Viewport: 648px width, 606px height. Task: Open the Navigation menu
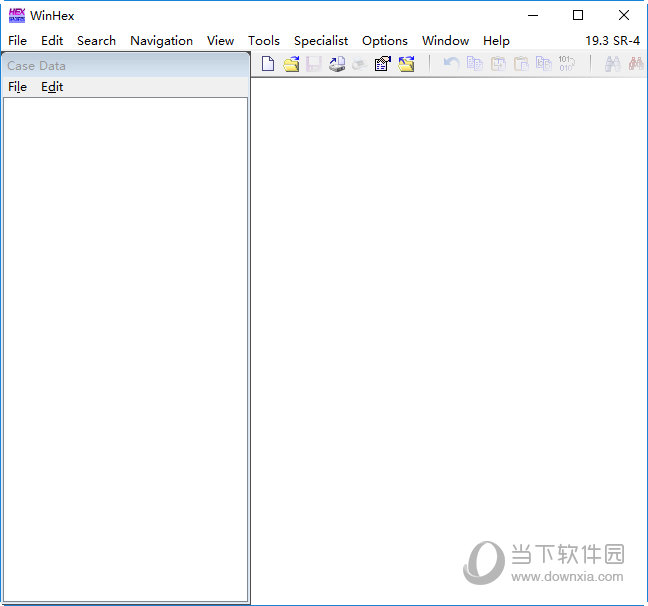coord(162,41)
